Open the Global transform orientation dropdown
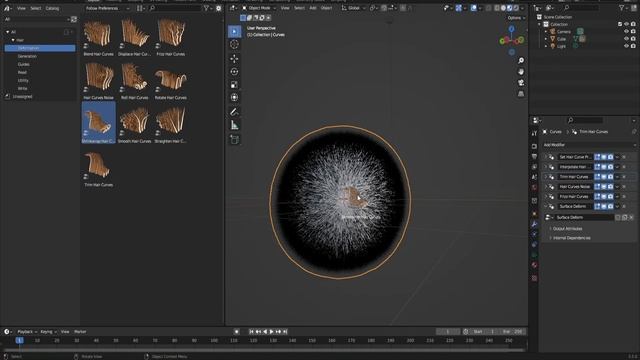Screen dimensions: 640x360 point(353,8)
